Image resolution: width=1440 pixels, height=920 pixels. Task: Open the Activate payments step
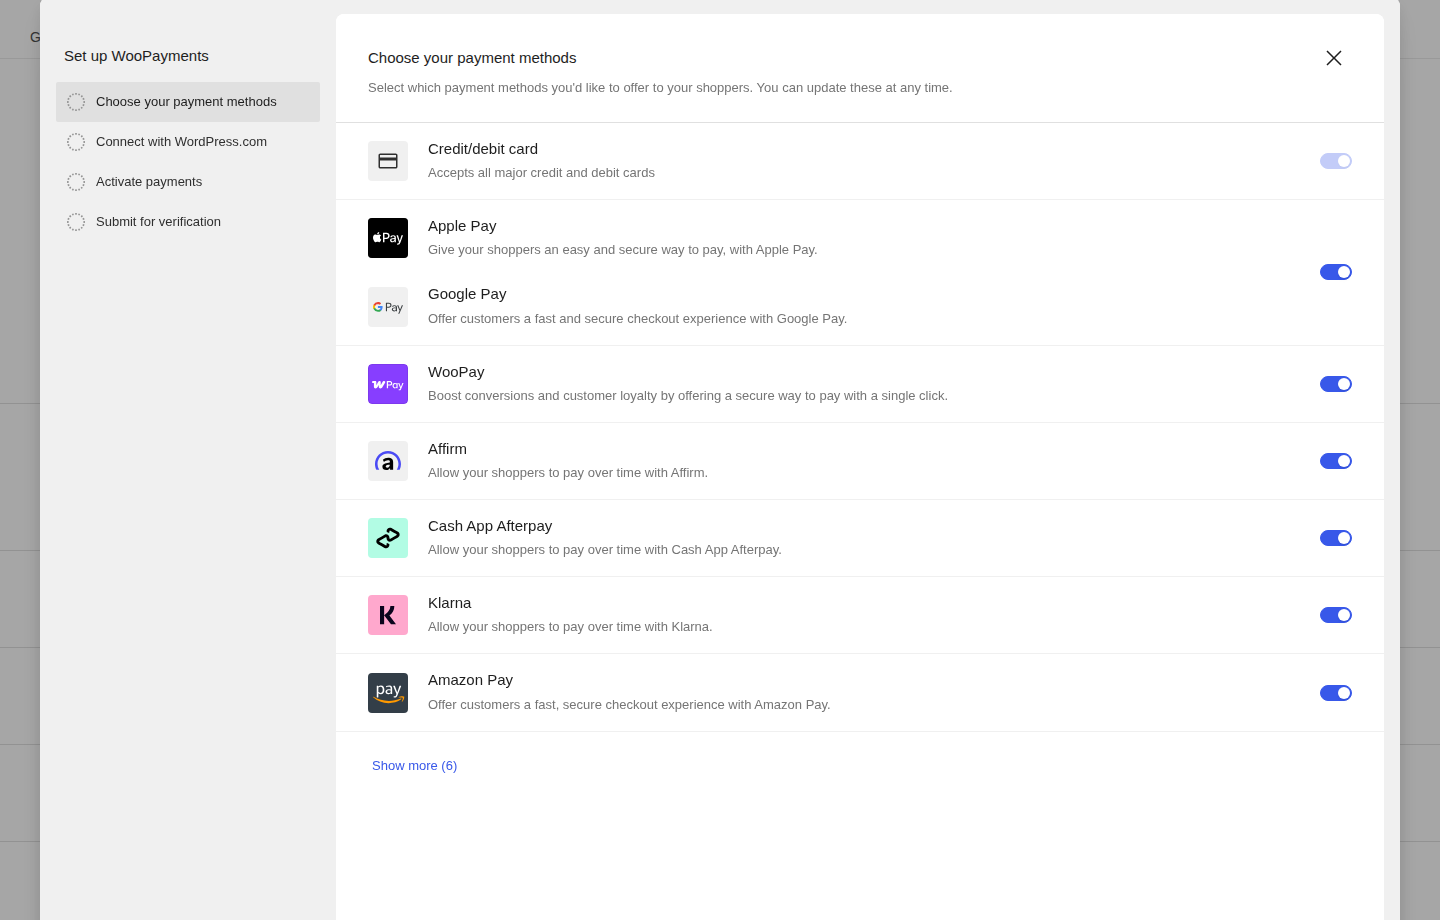(188, 182)
